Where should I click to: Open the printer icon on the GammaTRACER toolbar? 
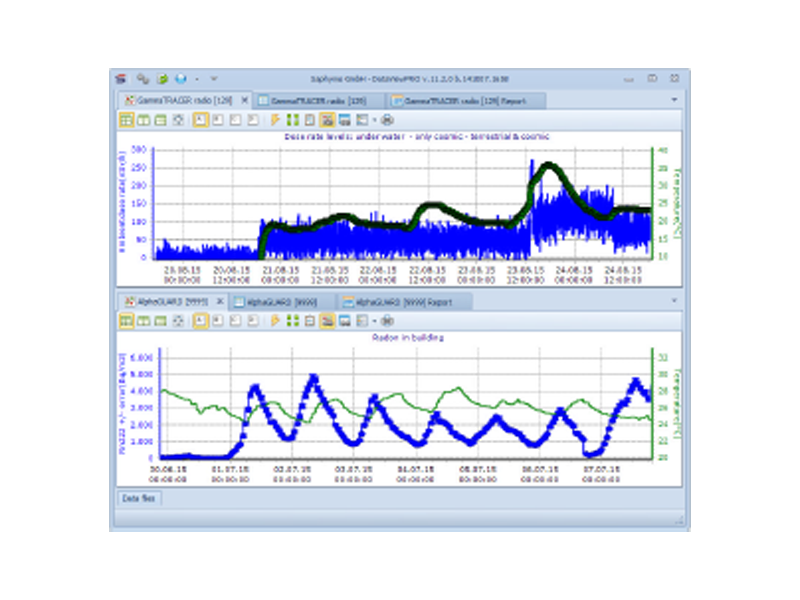click(388, 118)
